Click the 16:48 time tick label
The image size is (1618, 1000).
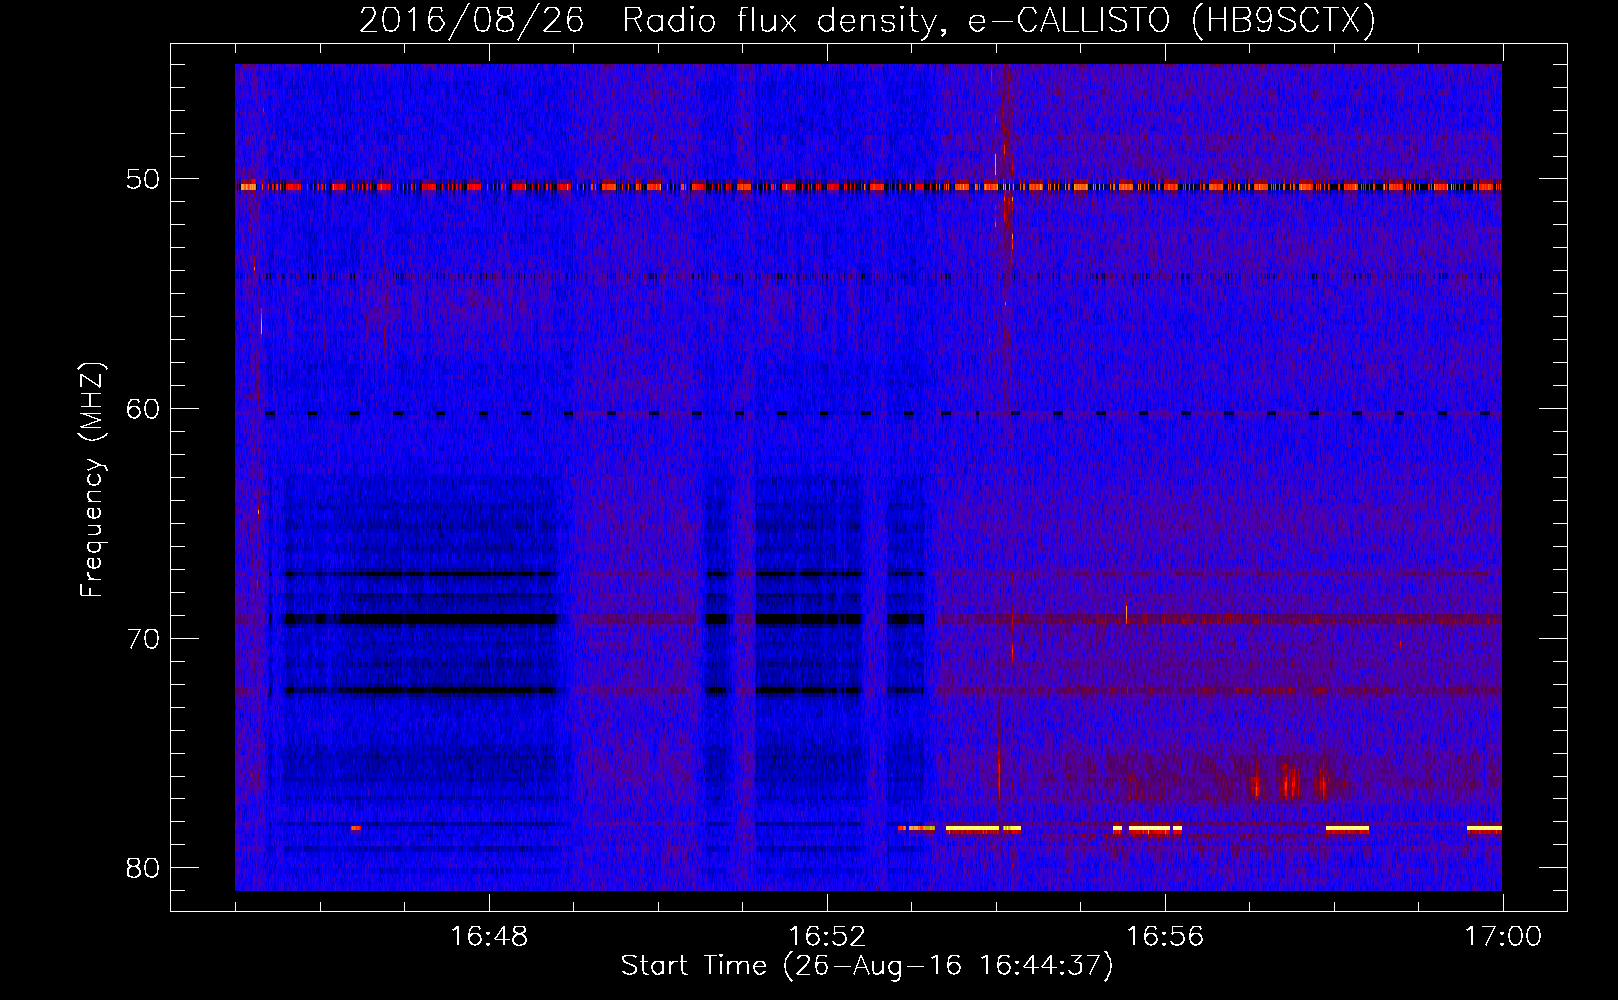489,937
